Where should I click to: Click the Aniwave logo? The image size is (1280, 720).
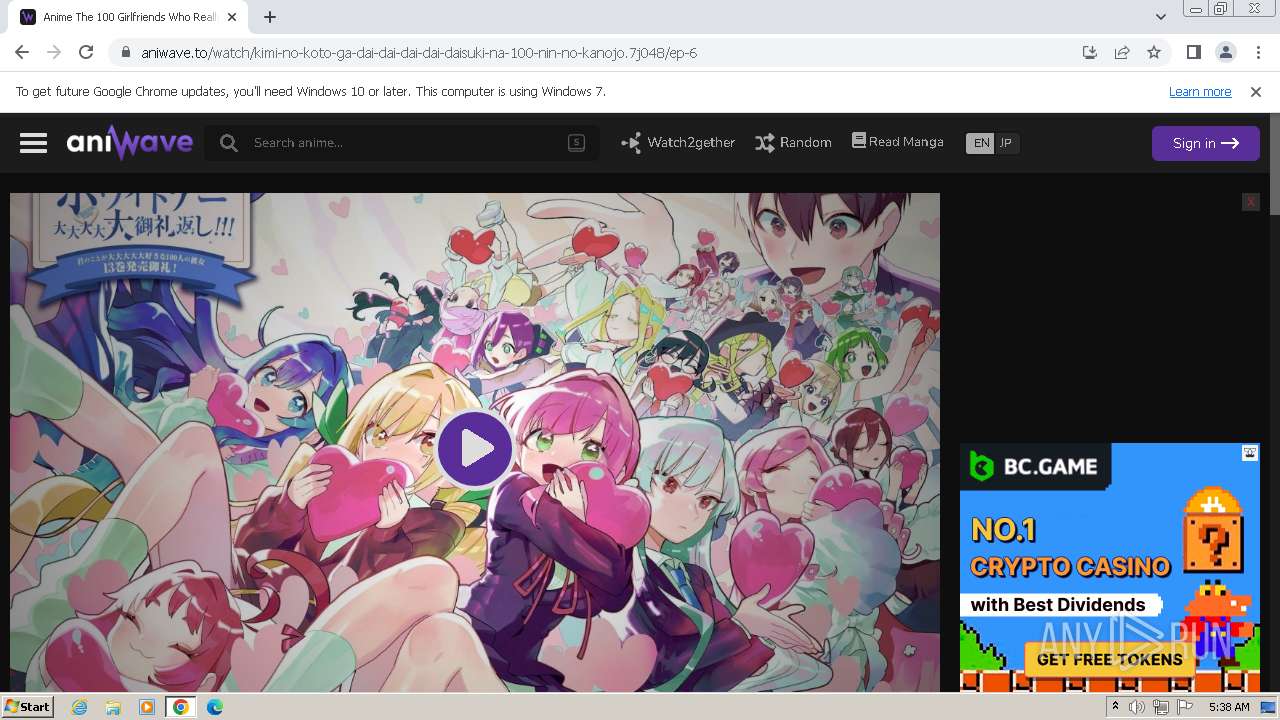click(130, 143)
